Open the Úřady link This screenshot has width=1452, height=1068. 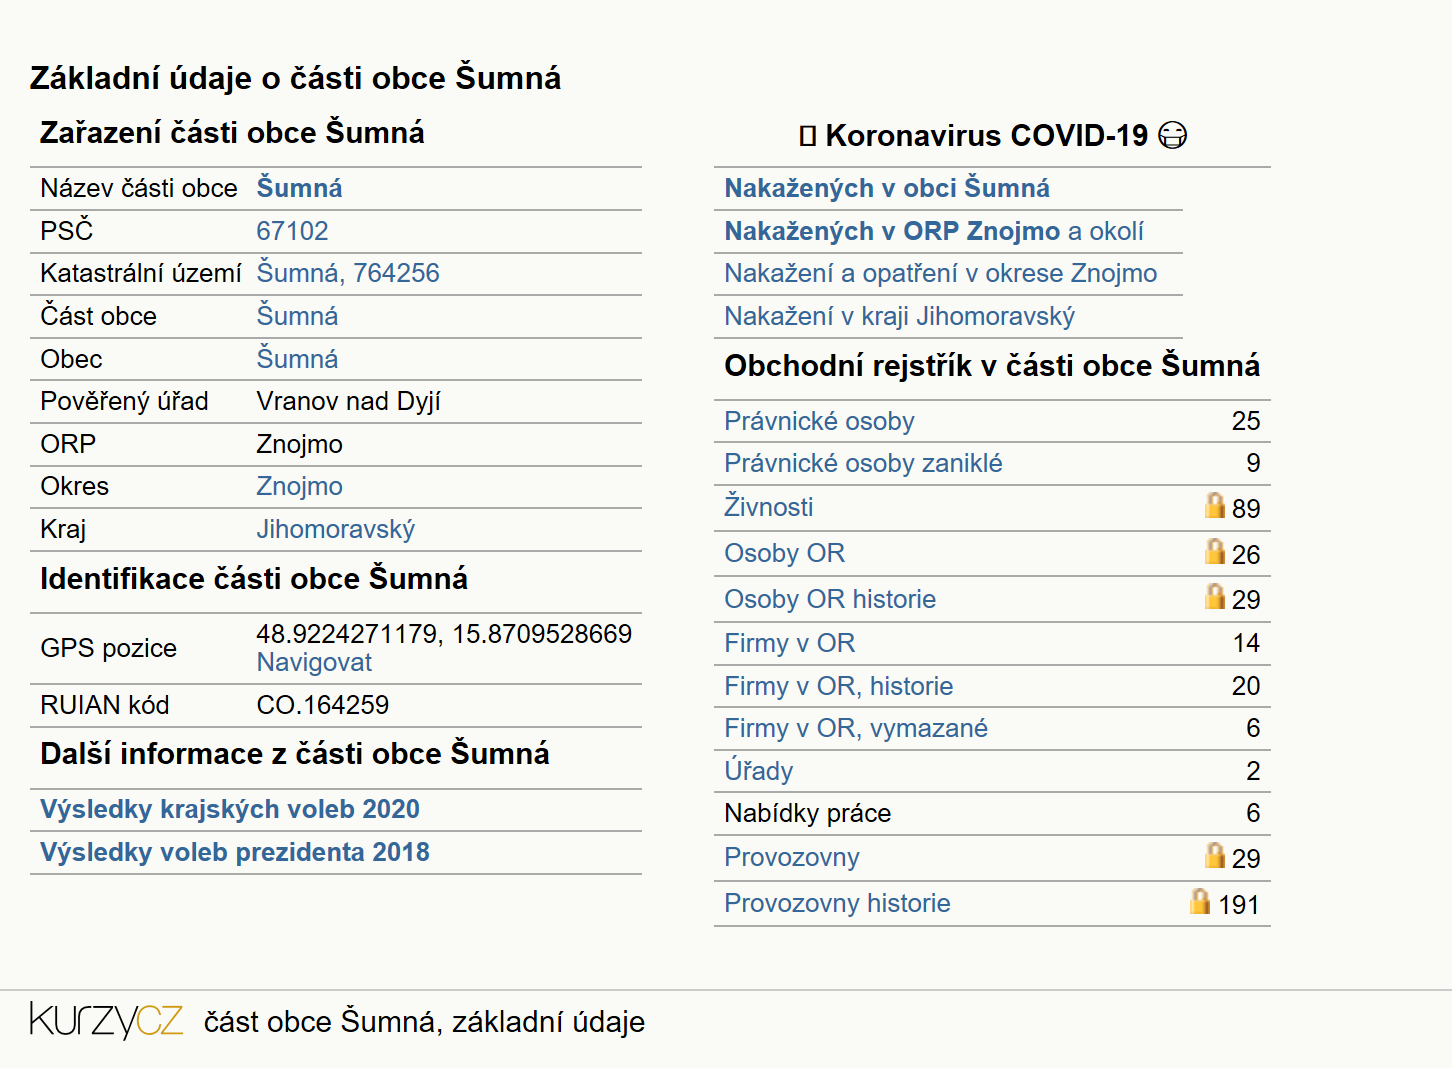759,770
